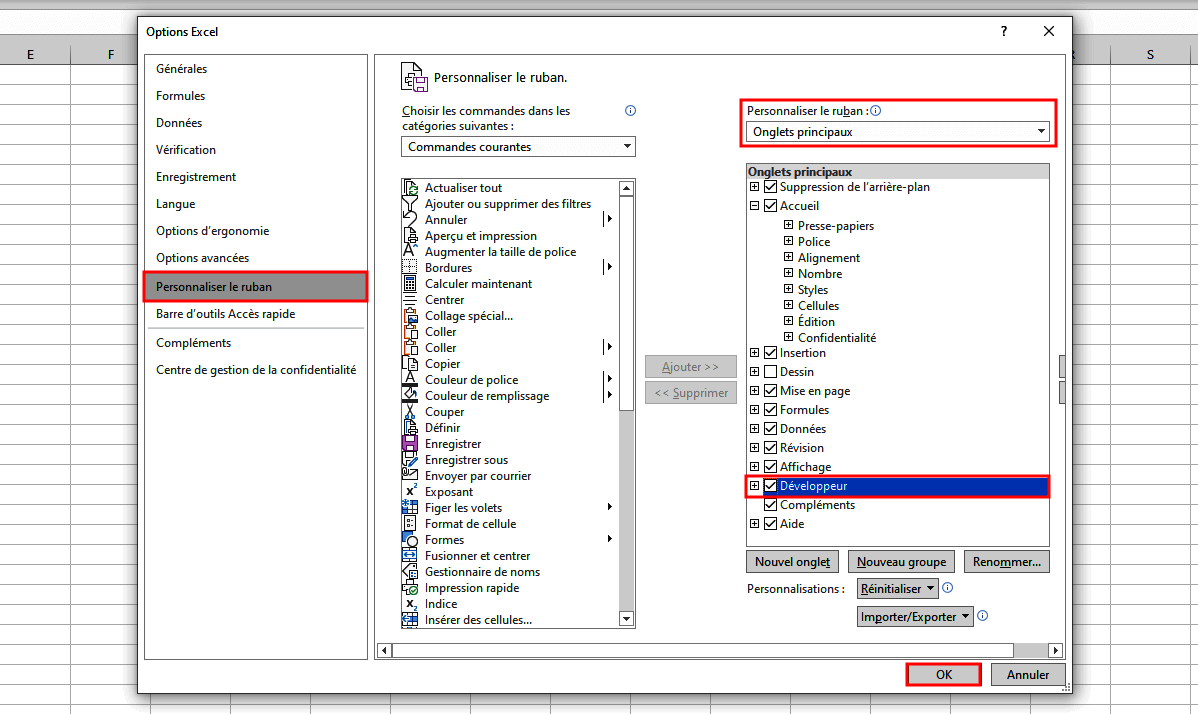Enable the Dessin tab checkbox
Viewport: 1198px width, 714px height.
pos(770,372)
